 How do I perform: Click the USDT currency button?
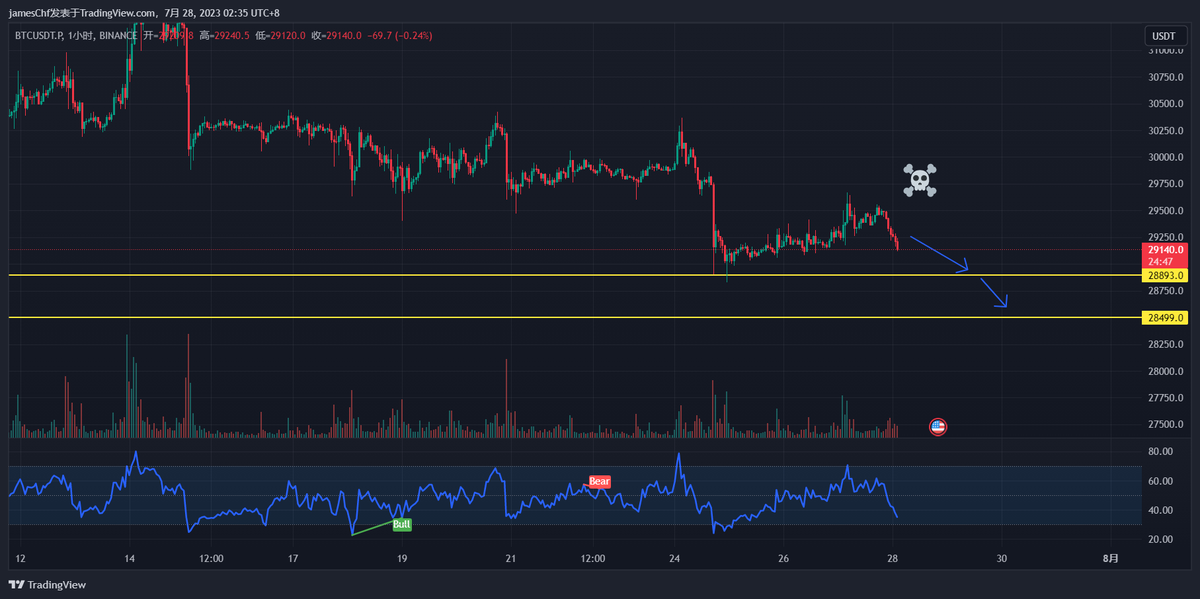coord(1164,36)
